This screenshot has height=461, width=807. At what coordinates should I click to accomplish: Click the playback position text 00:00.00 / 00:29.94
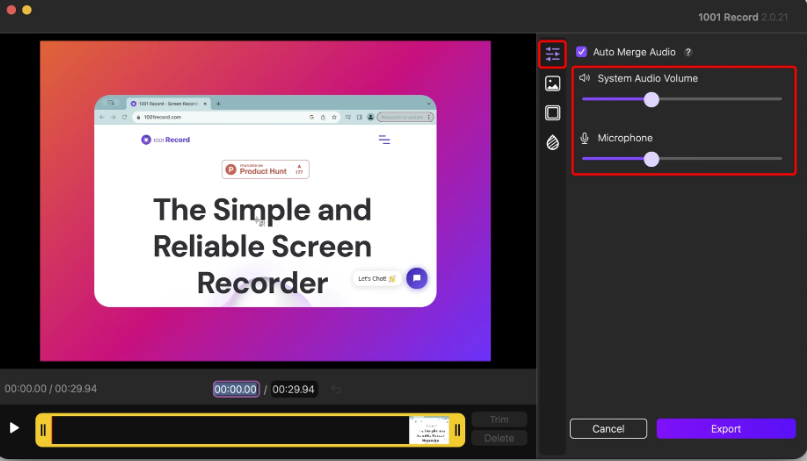[50, 388]
